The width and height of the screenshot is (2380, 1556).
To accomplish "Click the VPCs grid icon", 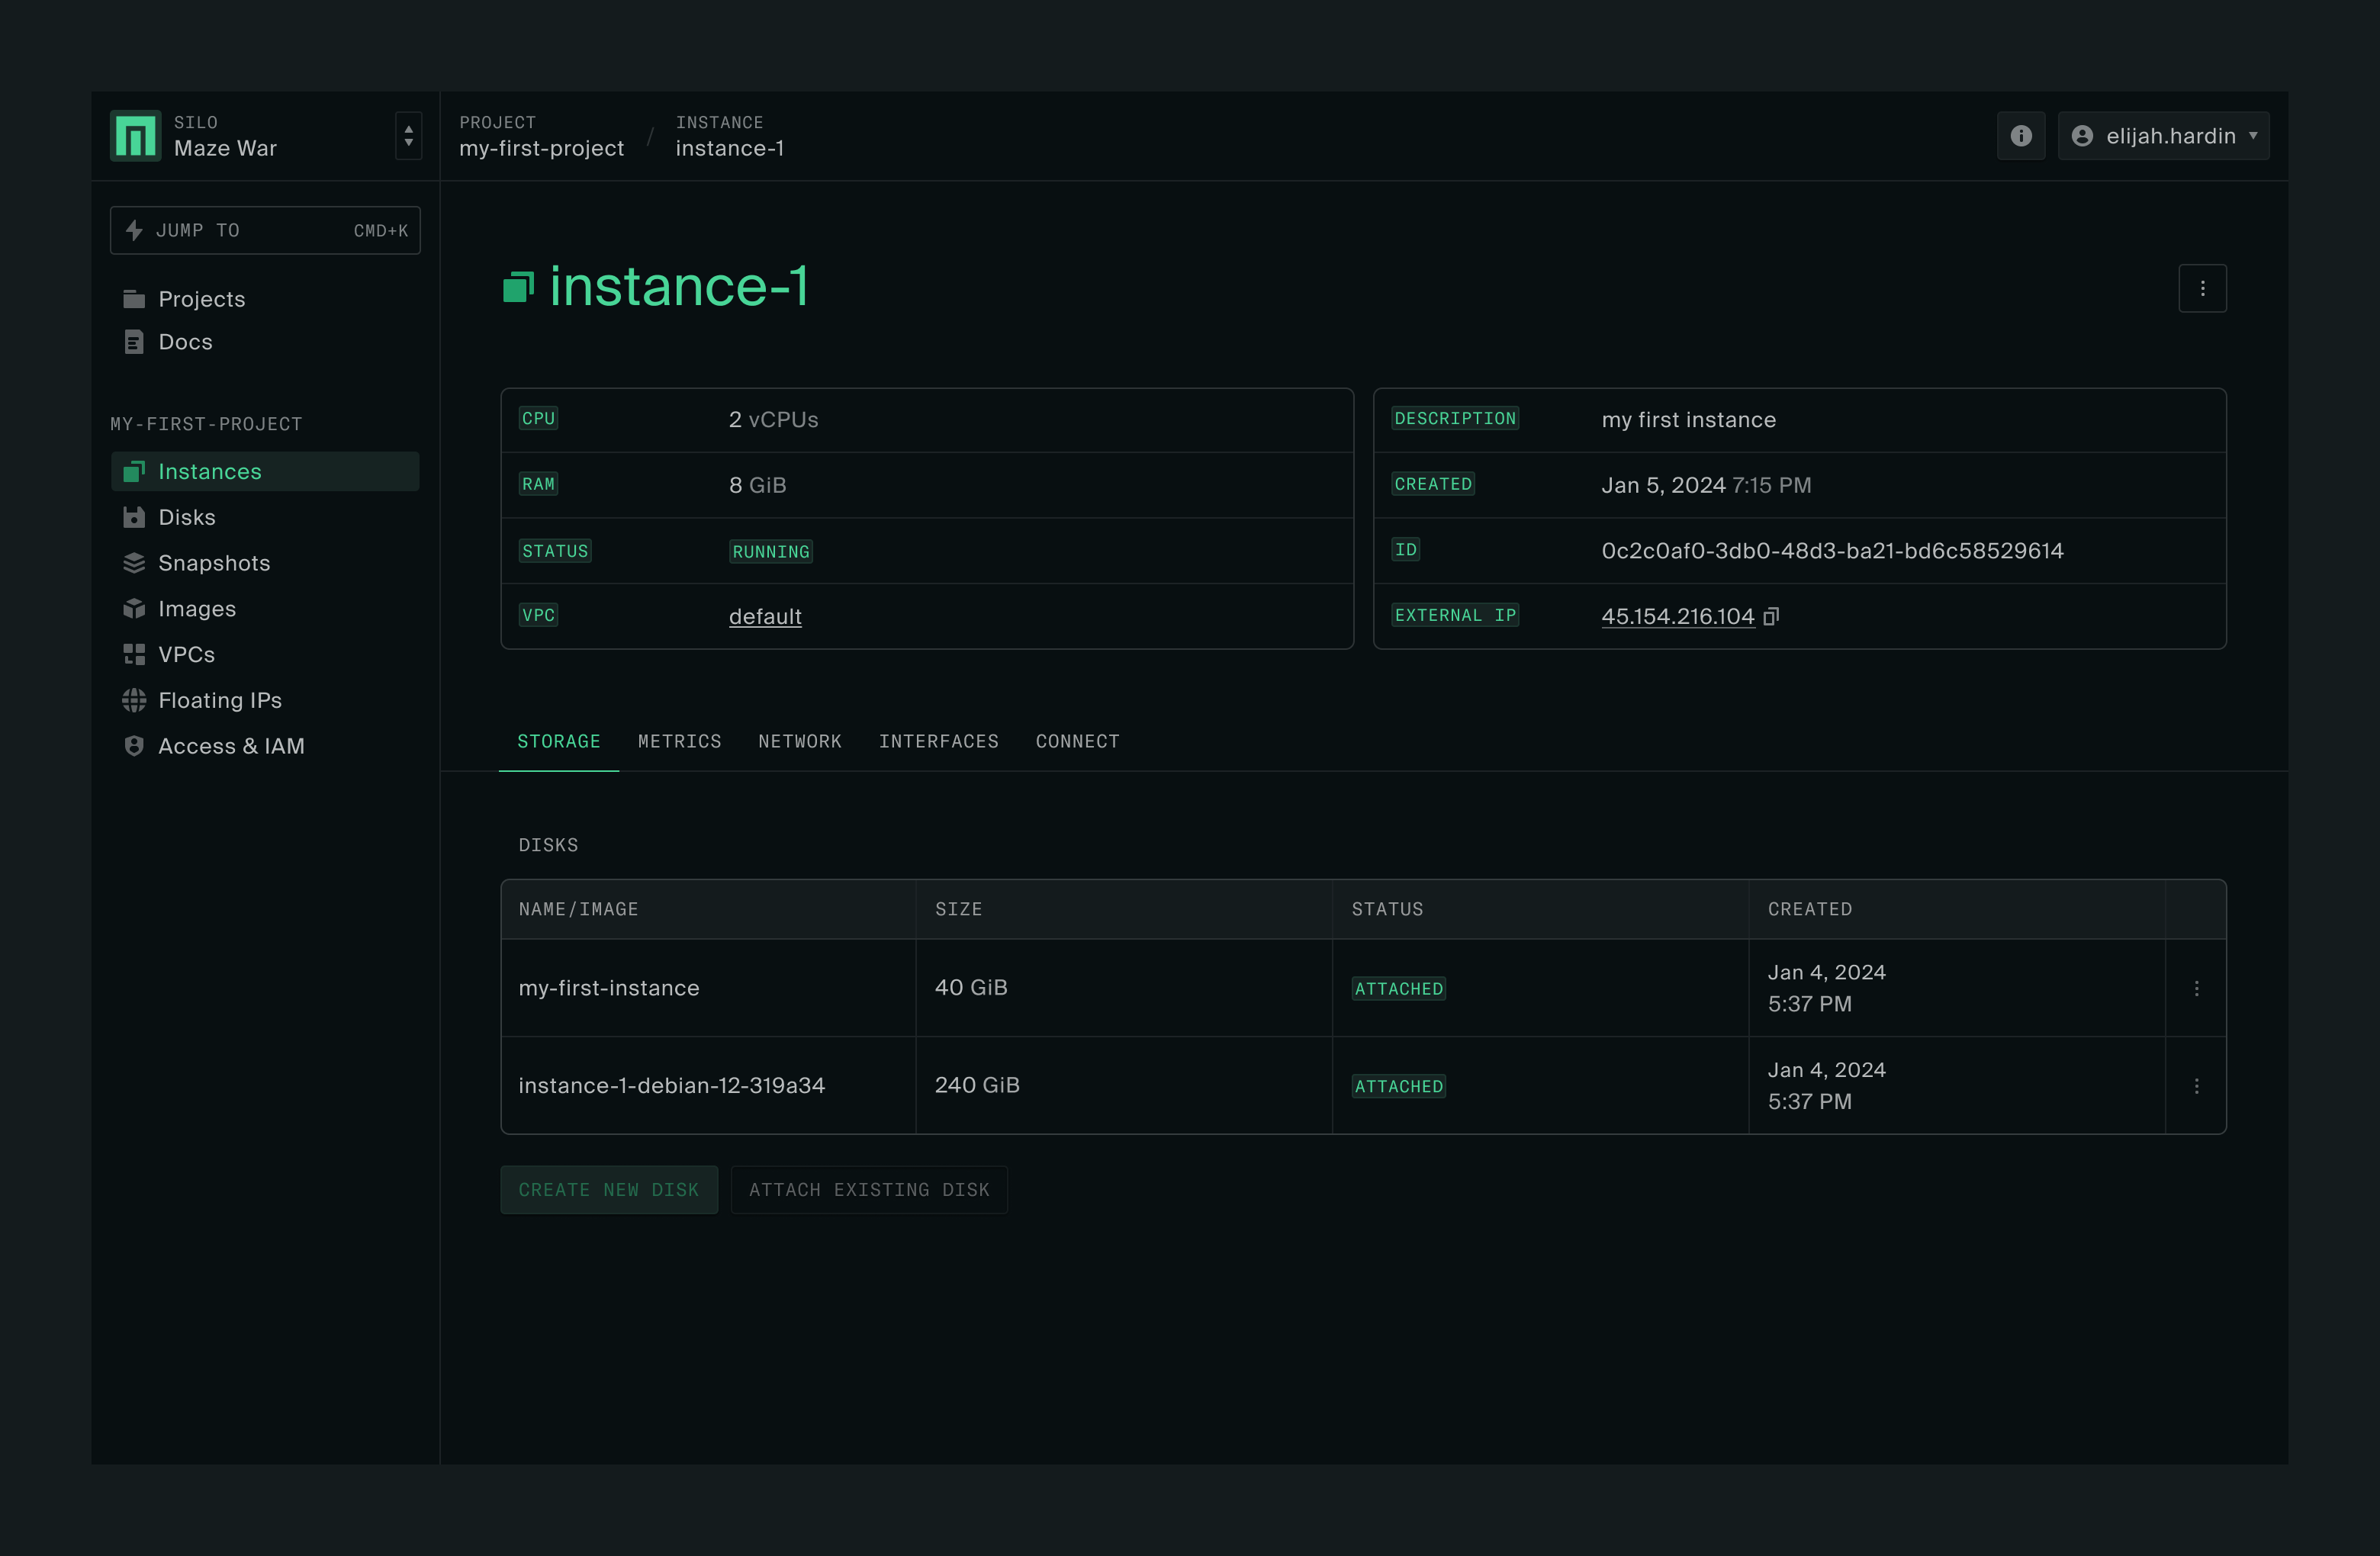I will coord(134,654).
